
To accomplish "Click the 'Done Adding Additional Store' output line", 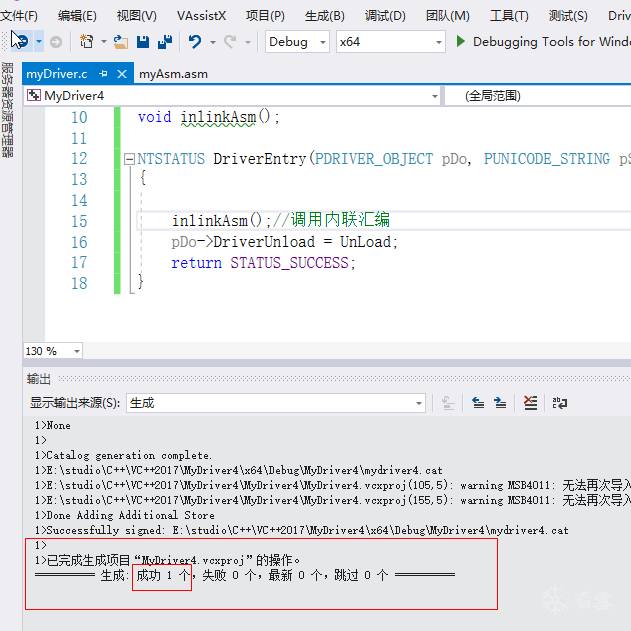I will pos(124,515).
